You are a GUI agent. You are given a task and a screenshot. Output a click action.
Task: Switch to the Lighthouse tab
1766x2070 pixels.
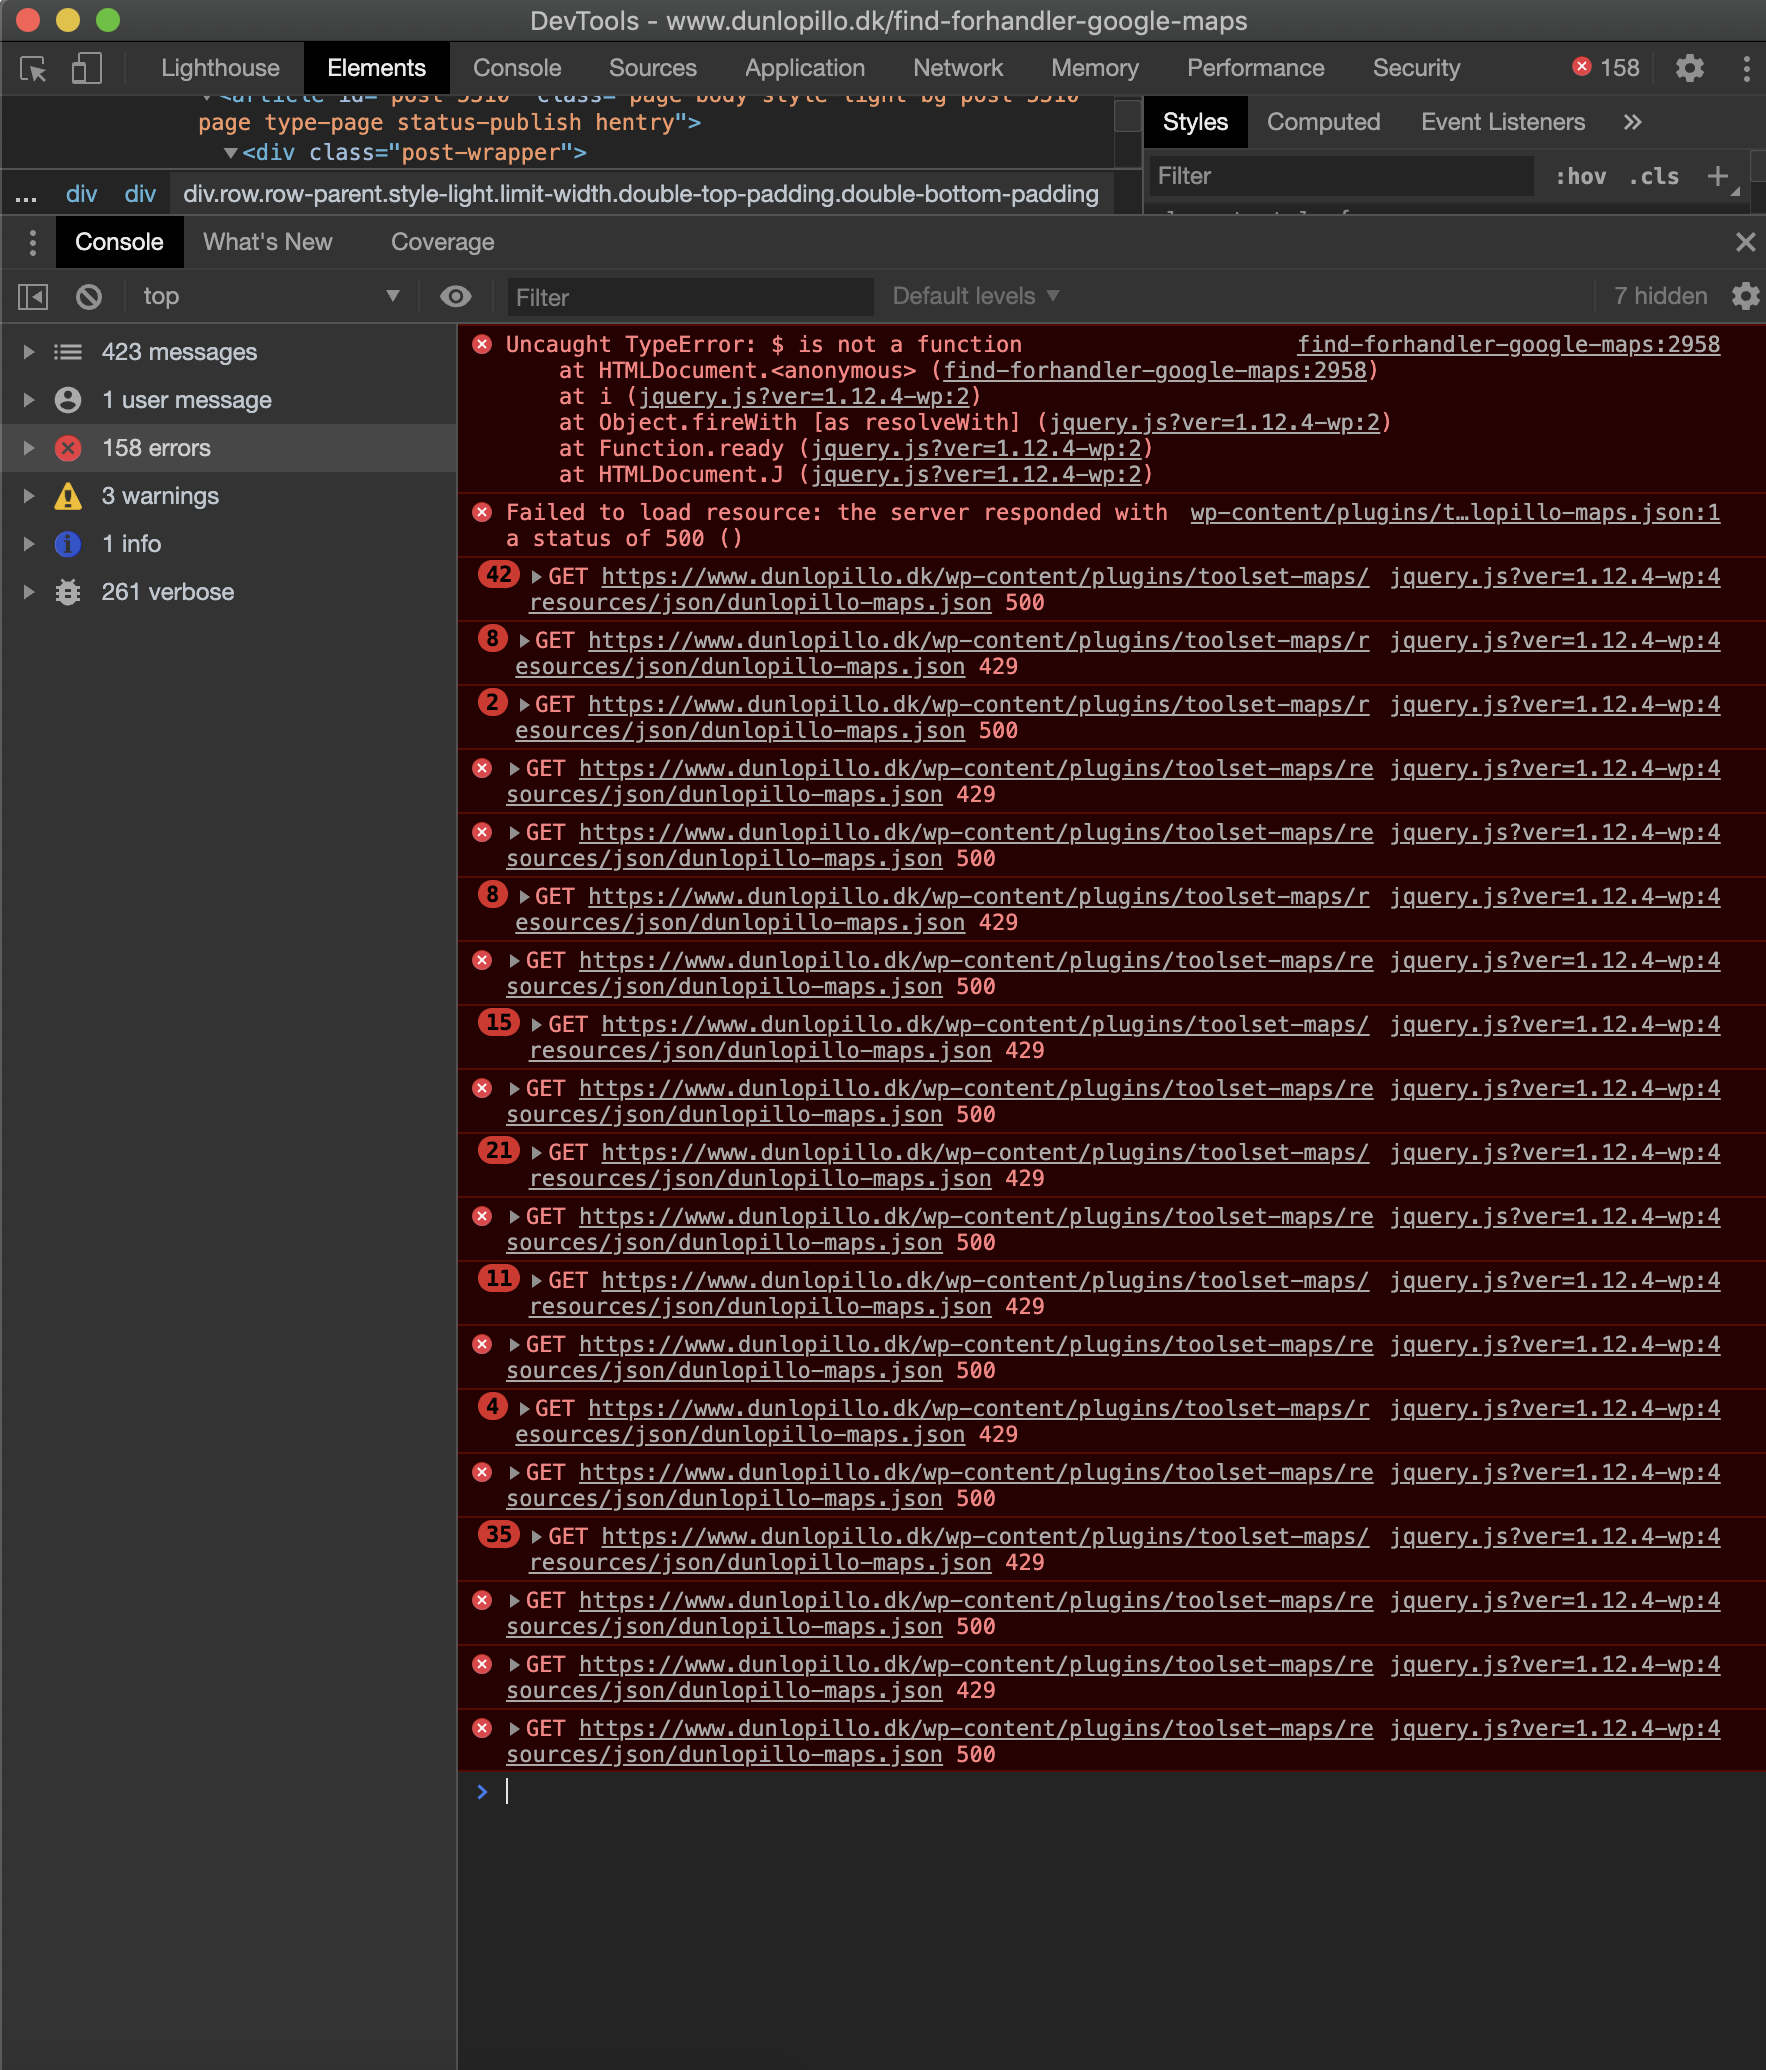coord(220,68)
